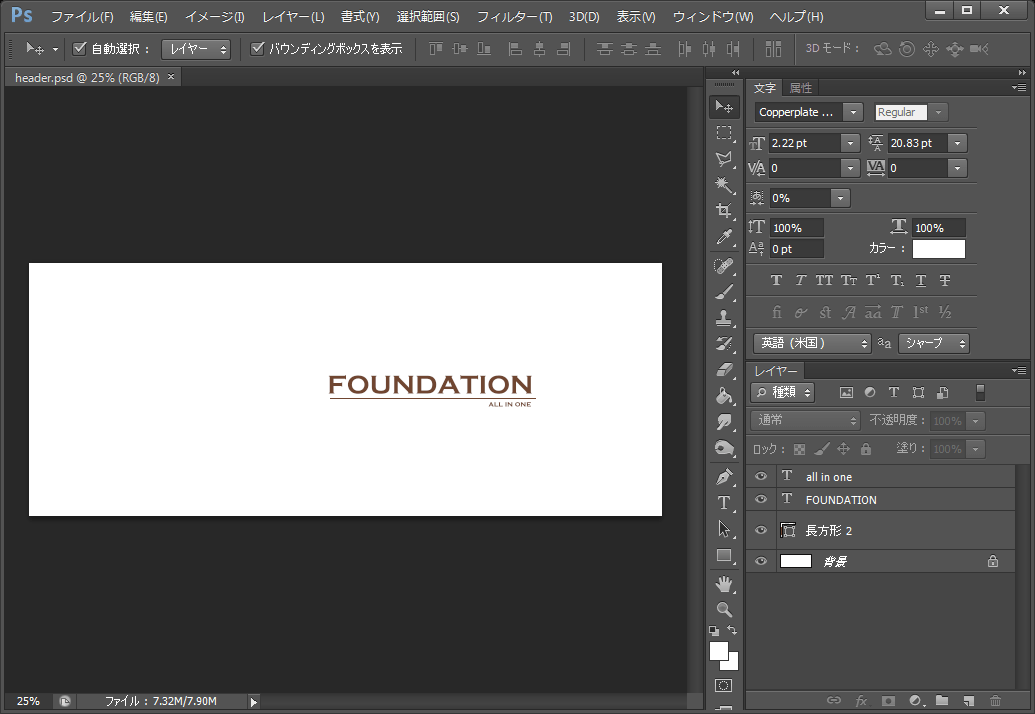Select the Paint Bucket tool
The height and width of the screenshot is (714, 1035).
724,396
